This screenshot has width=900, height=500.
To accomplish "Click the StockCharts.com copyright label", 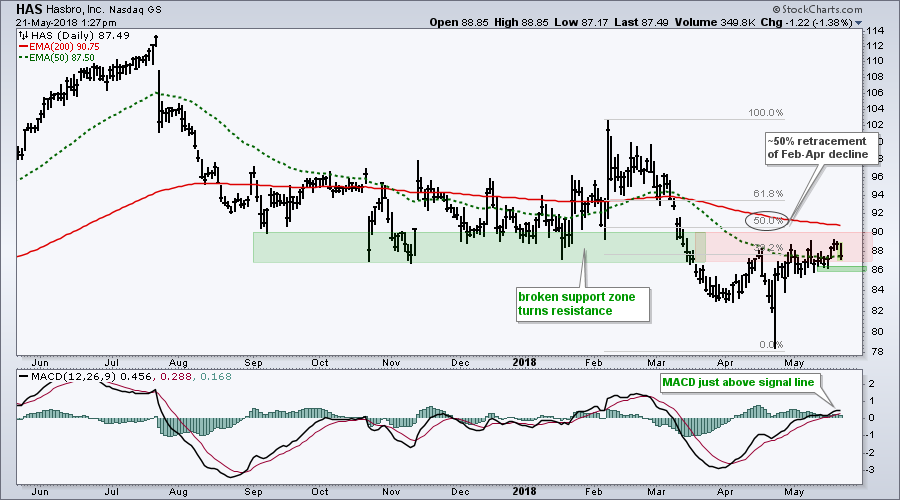I will [817, 9].
